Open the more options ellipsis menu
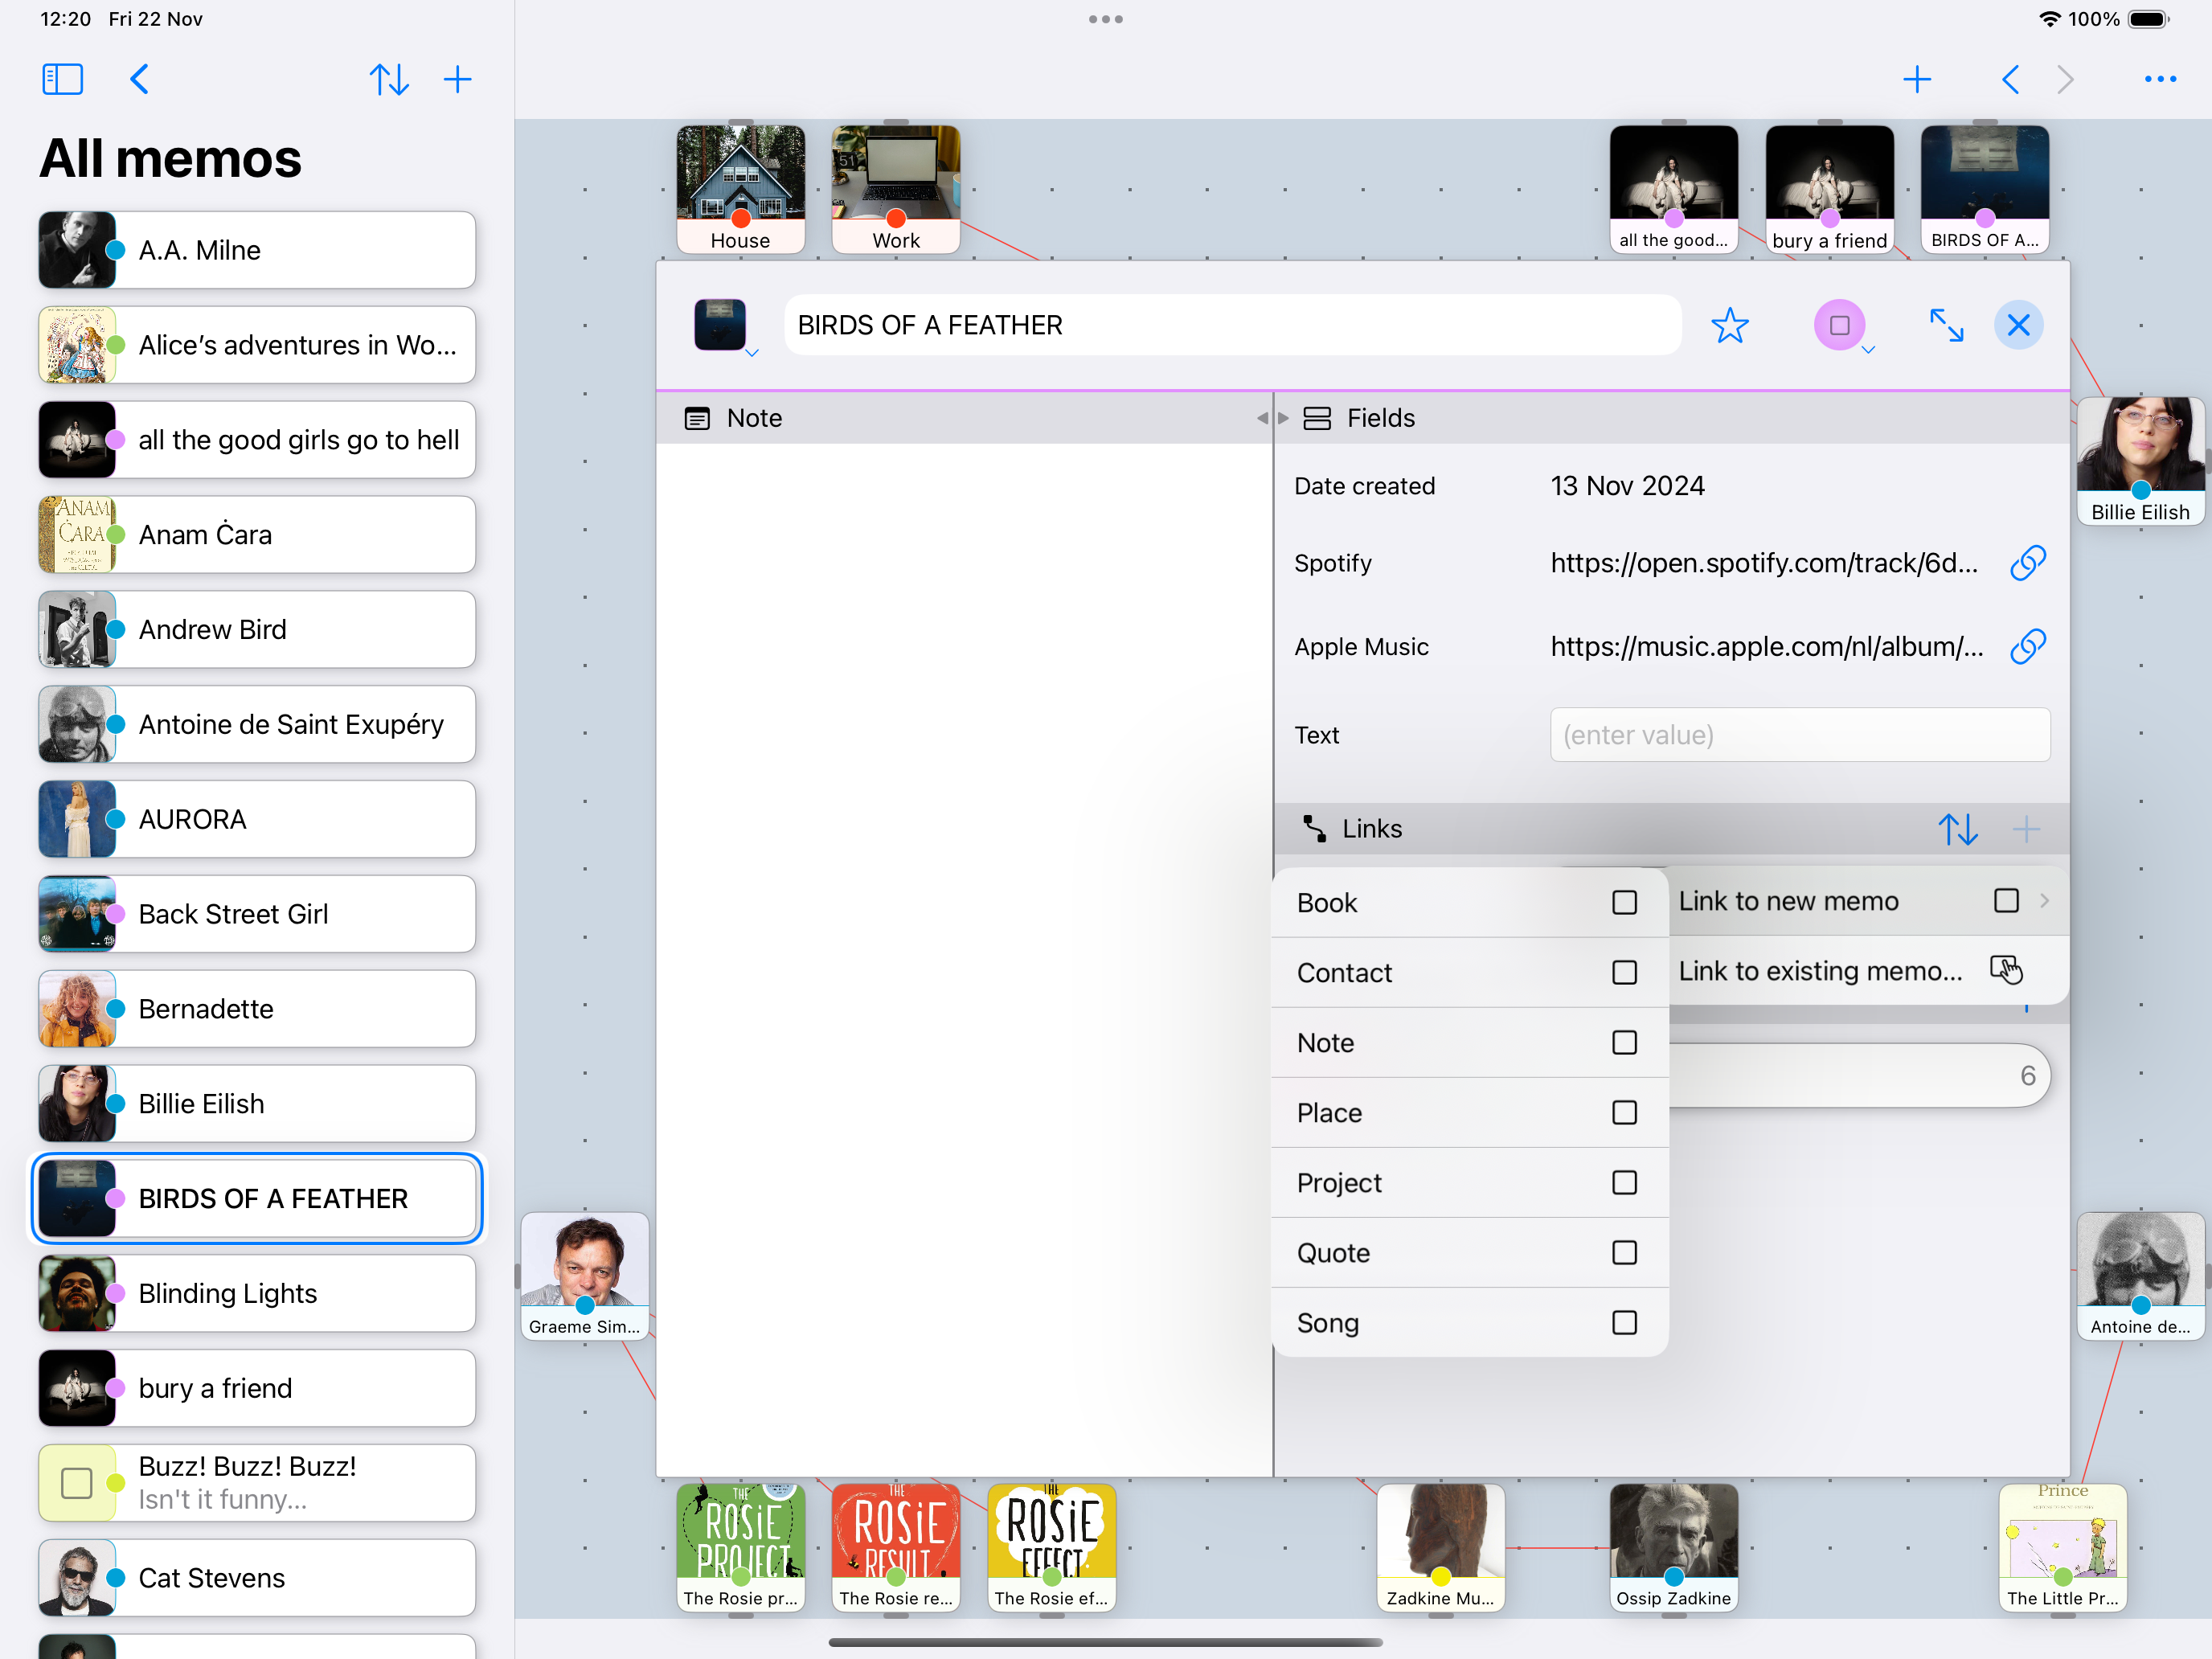Screen dimensions: 2212x1659 click(2159, 79)
